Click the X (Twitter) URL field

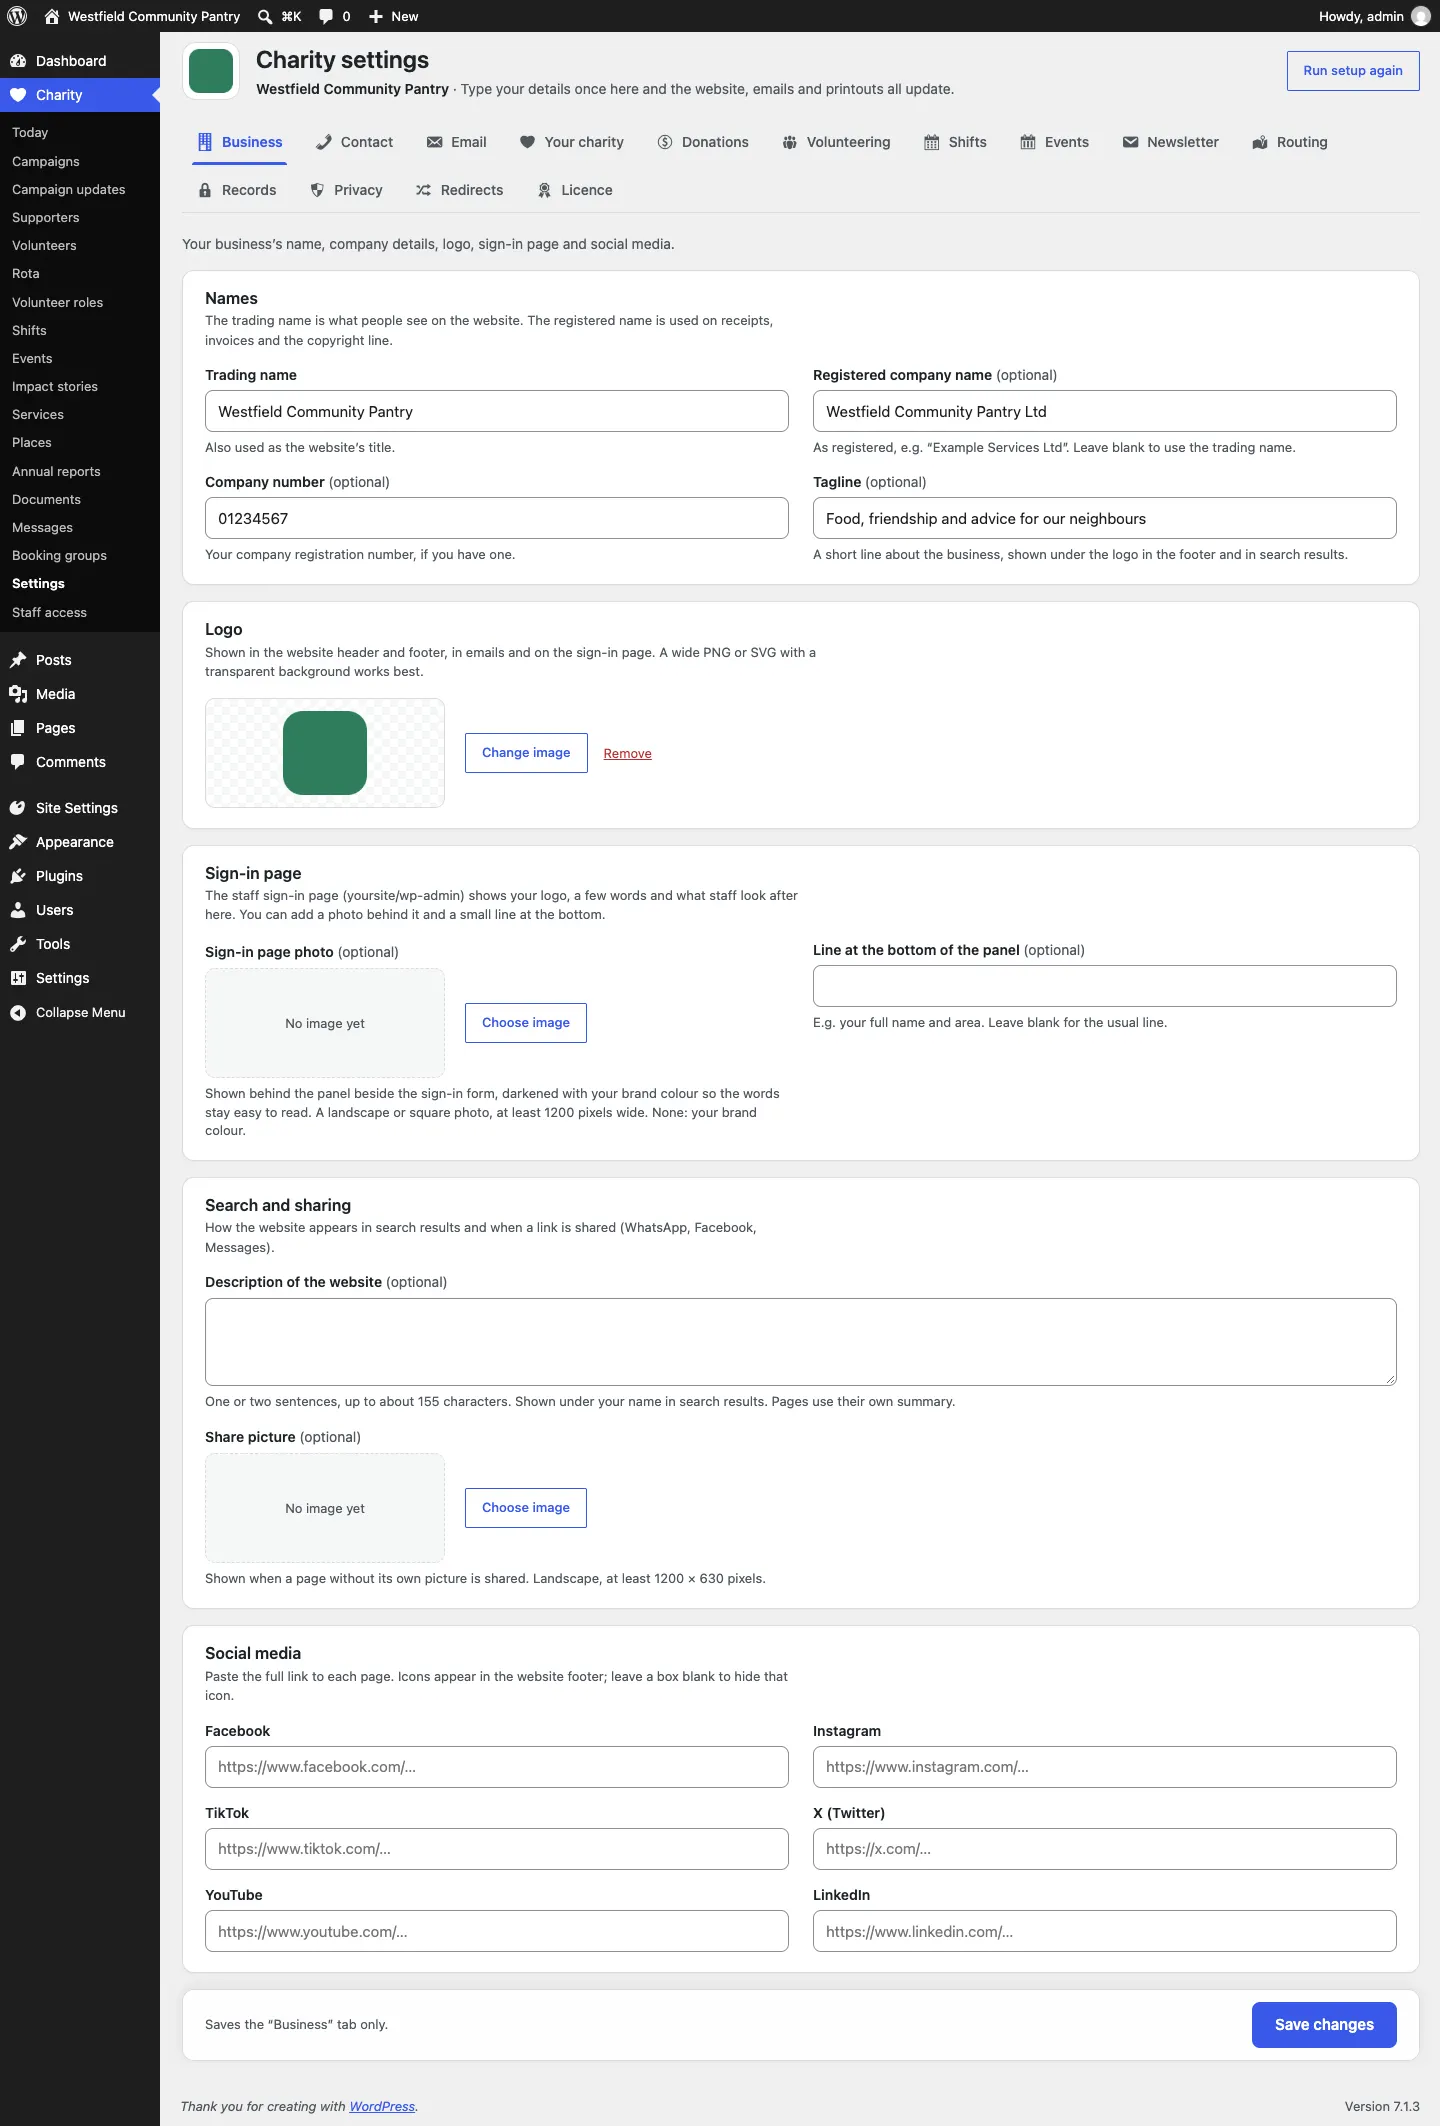(1105, 1849)
